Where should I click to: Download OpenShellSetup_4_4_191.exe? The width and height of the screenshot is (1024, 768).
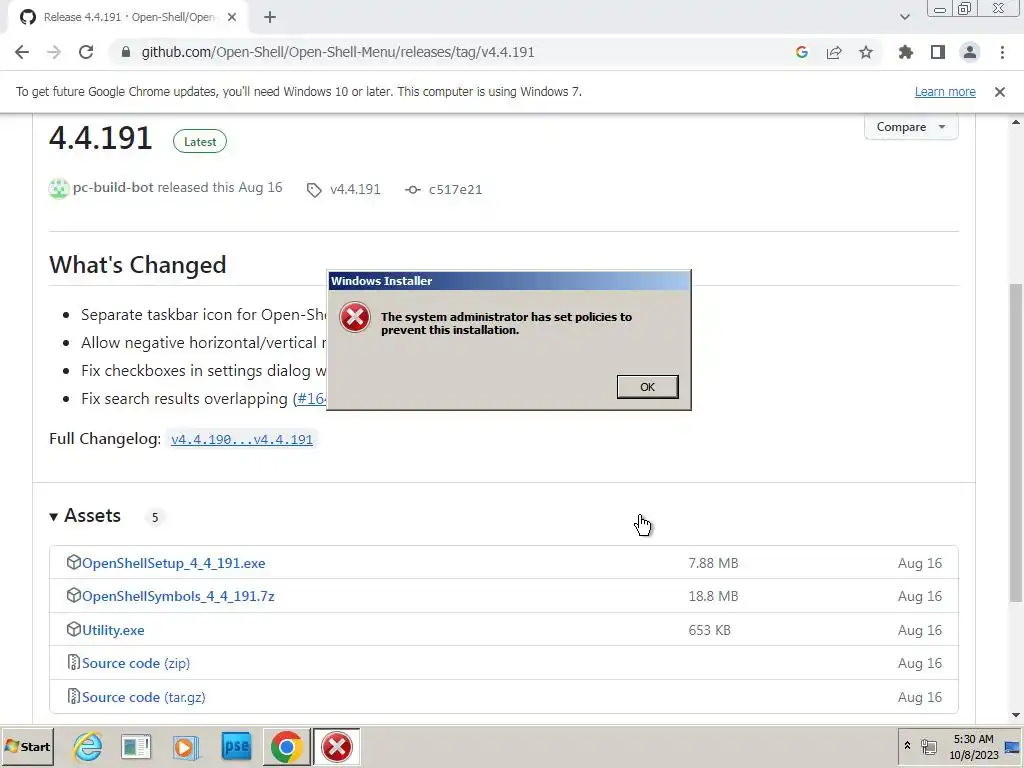[x=174, y=563]
